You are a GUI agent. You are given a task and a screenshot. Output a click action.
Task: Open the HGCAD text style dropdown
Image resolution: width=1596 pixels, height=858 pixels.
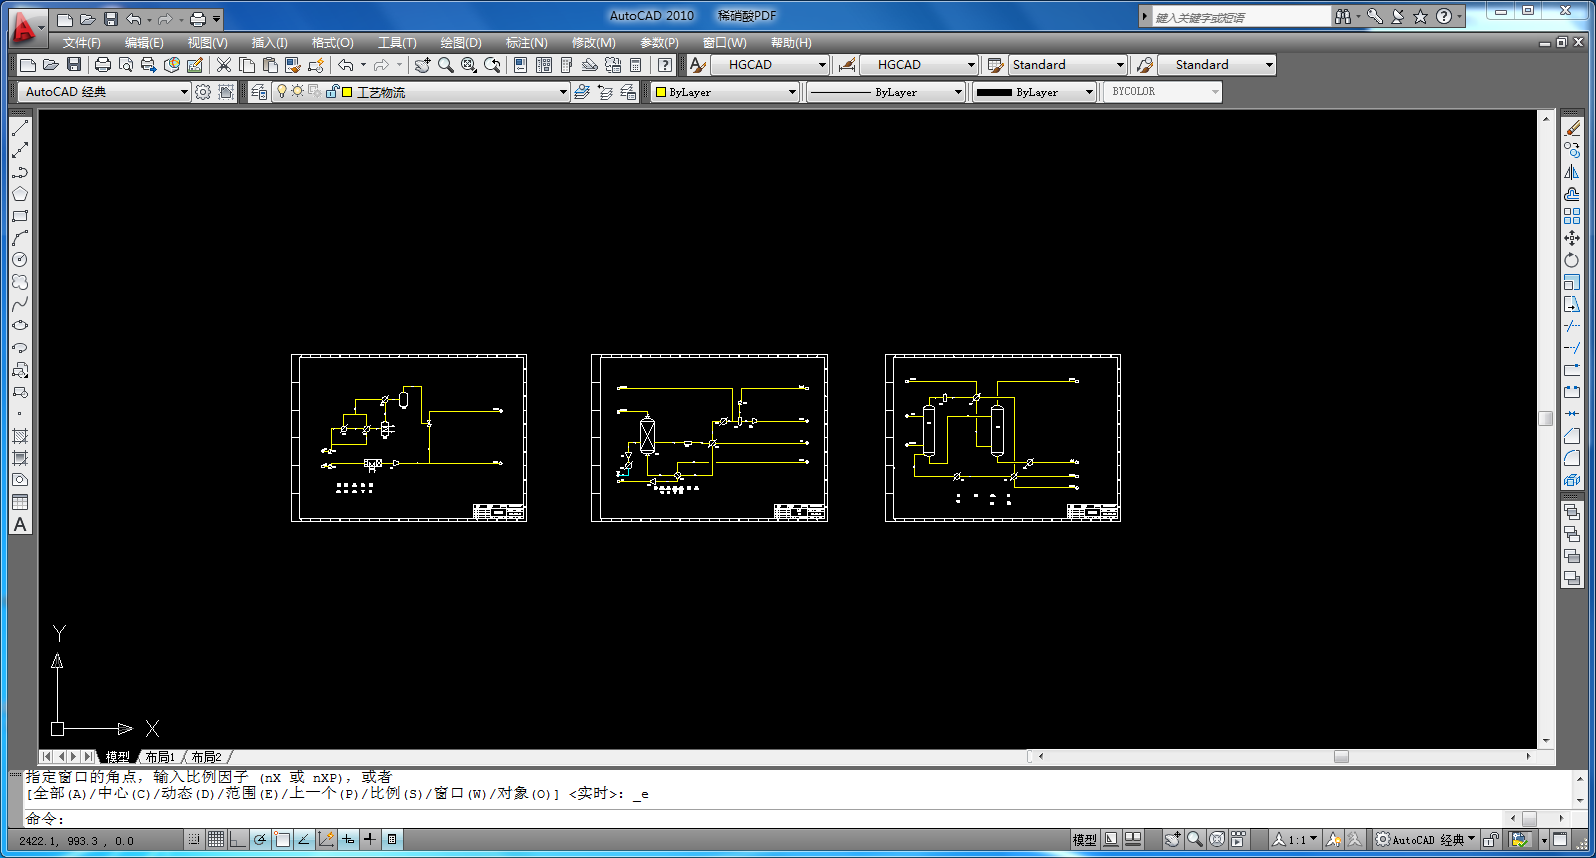(822, 65)
